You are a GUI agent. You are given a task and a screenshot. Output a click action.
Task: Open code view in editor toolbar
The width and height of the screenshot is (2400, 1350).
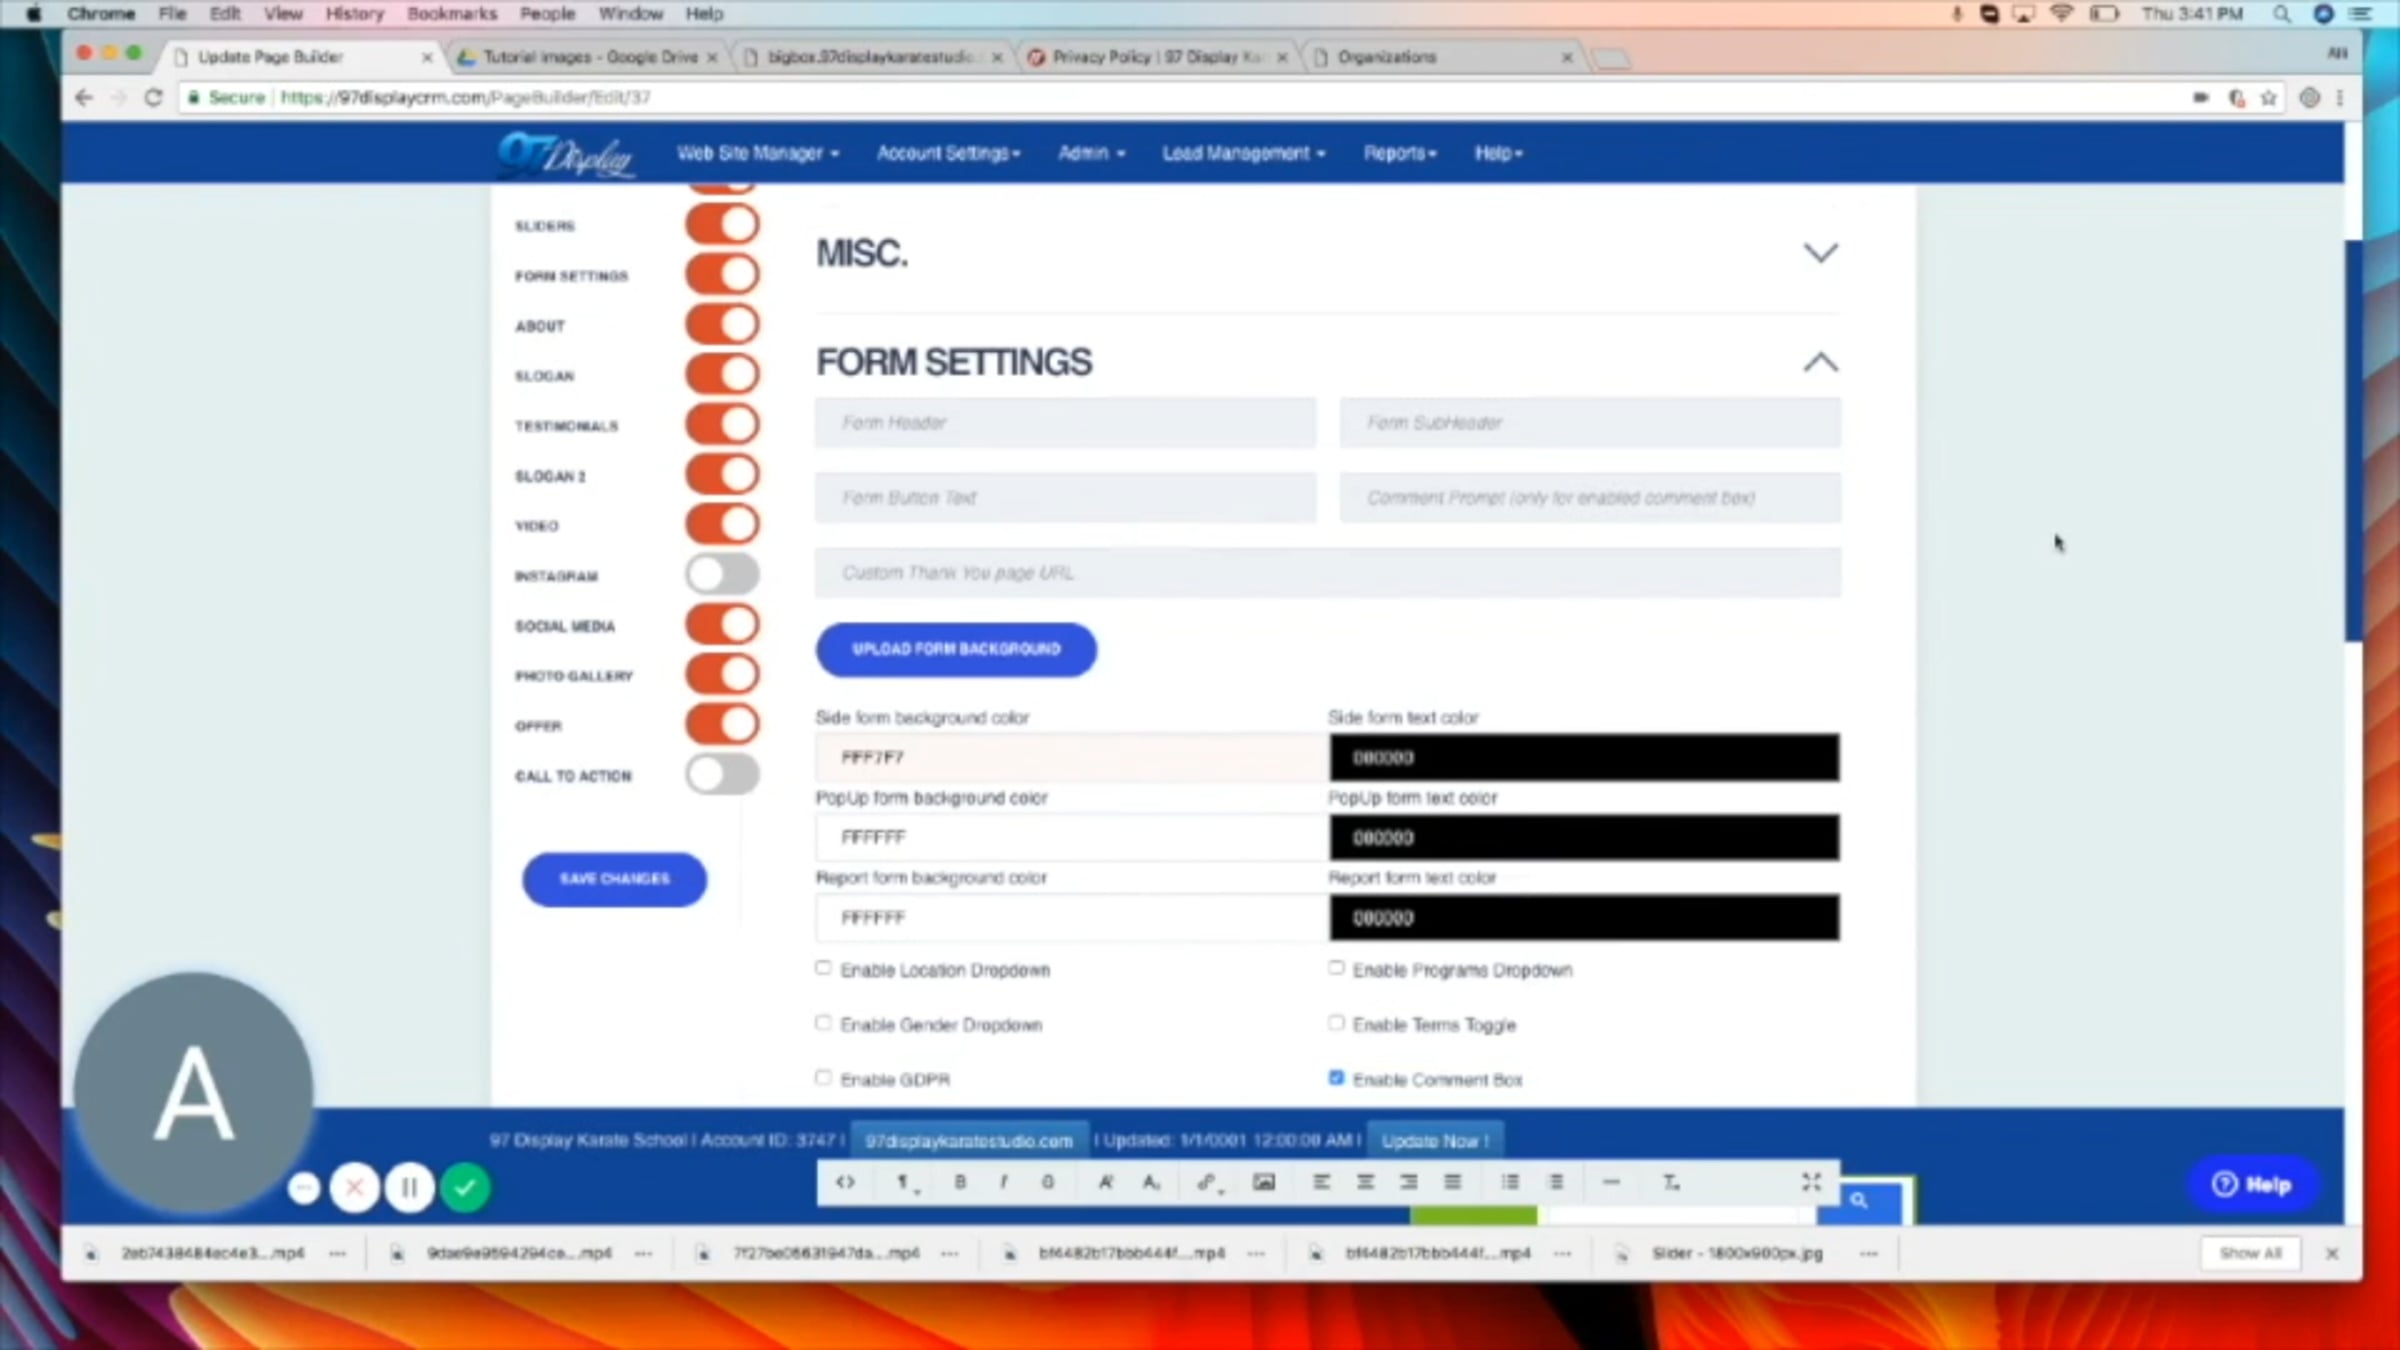pos(845,1182)
